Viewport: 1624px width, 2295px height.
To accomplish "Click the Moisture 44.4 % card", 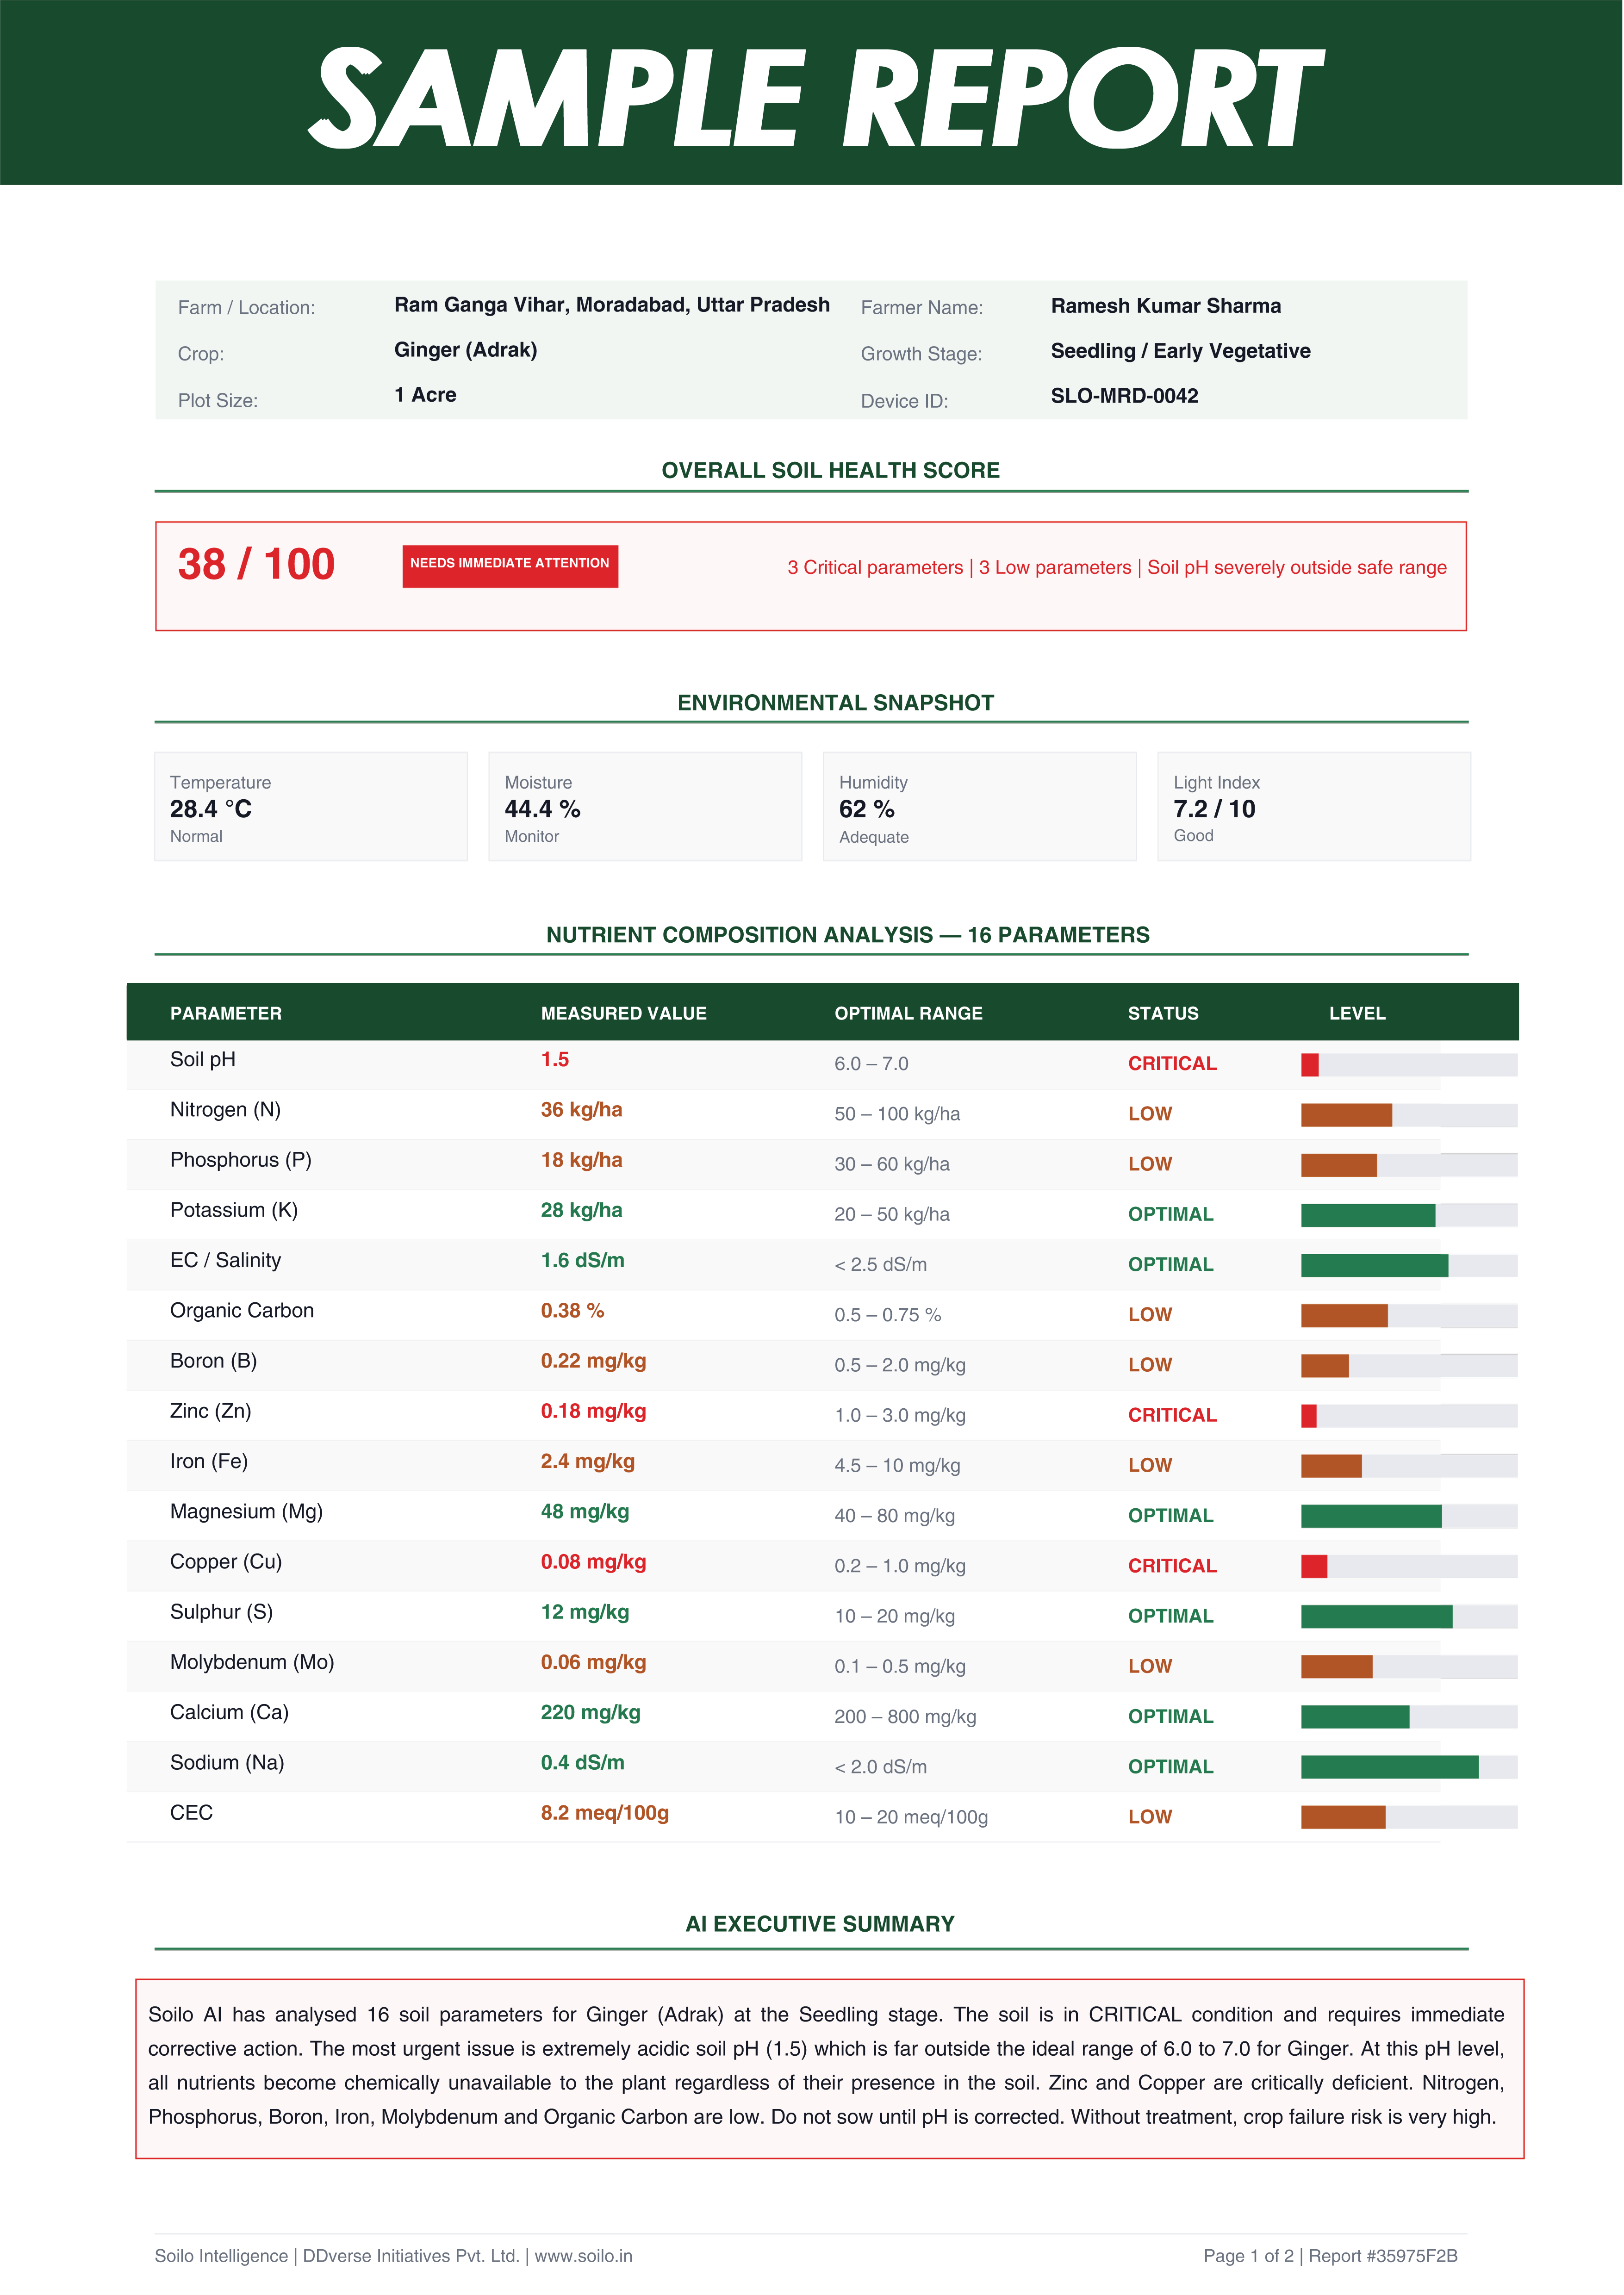I will click(x=645, y=806).
